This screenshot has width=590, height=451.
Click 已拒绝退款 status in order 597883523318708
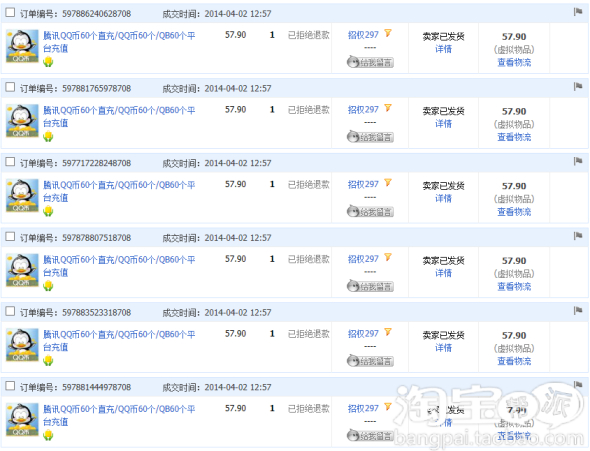click(309, 334)
